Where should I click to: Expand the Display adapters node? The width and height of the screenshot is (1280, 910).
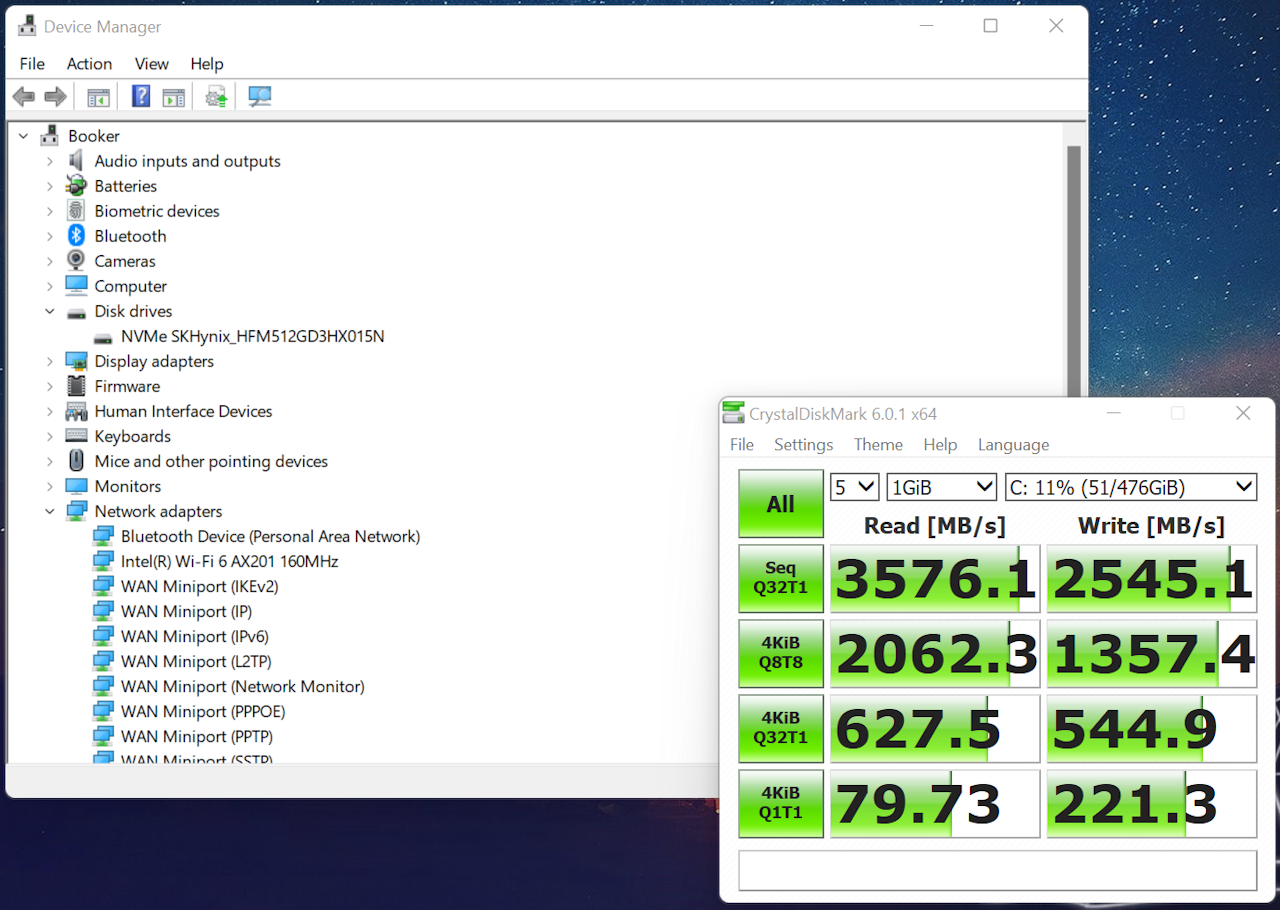point(49,361)
